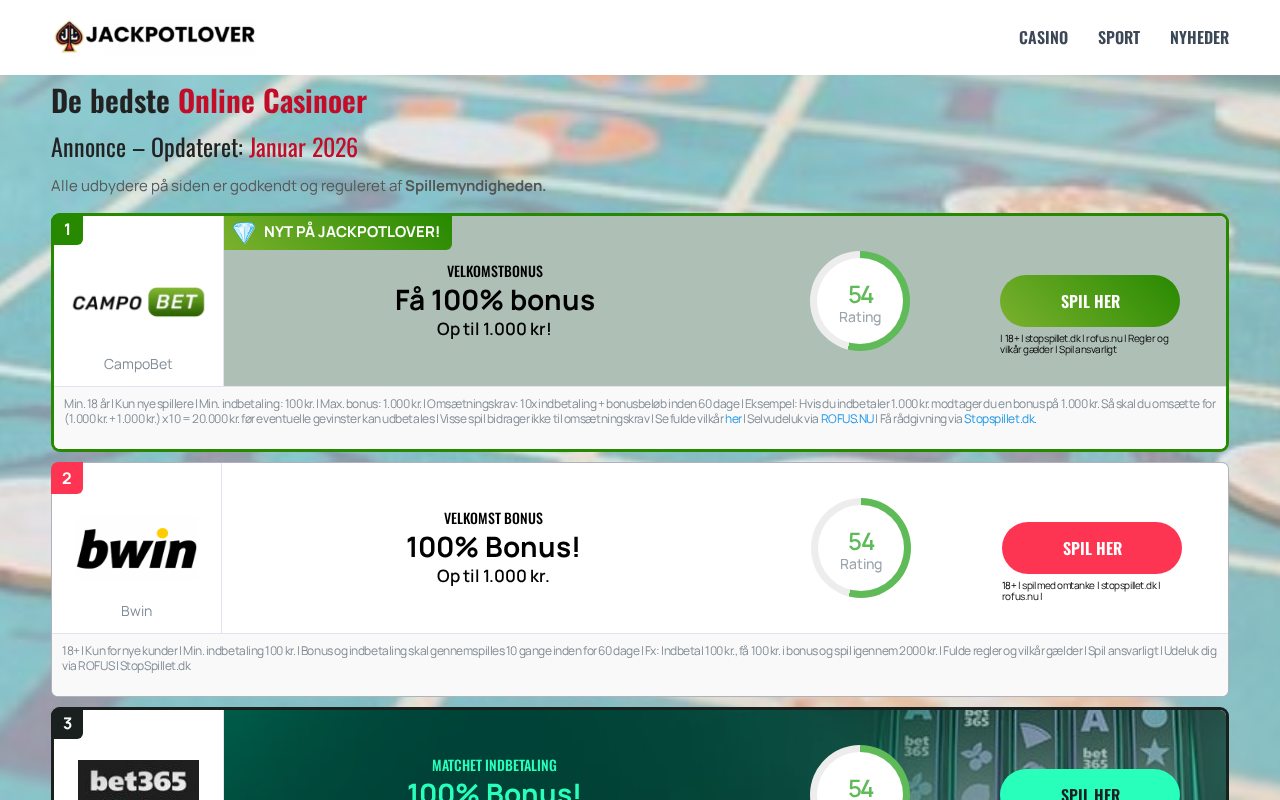Follow the 'her' full terms link
This screenshot has width=1280, height=800.
pyautogui.click(x=733, y=419)
